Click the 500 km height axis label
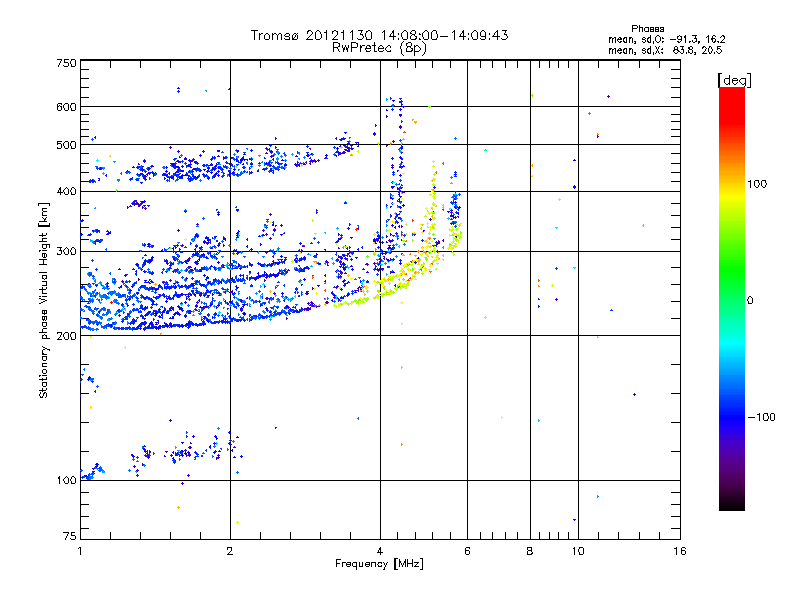Image resolution: width=800 pixels, height=600 pixels. [x=67, y=145]
